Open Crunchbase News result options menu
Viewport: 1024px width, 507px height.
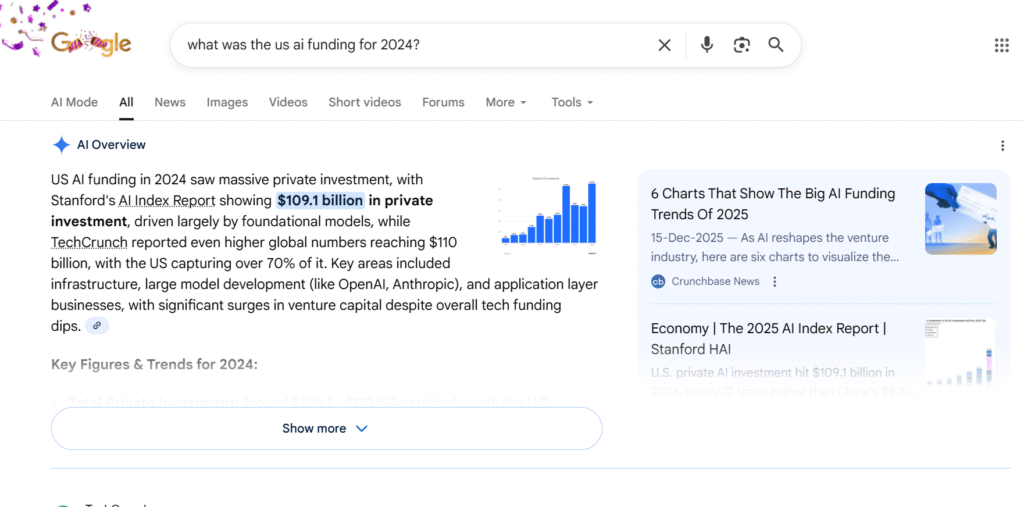[775, 282]
